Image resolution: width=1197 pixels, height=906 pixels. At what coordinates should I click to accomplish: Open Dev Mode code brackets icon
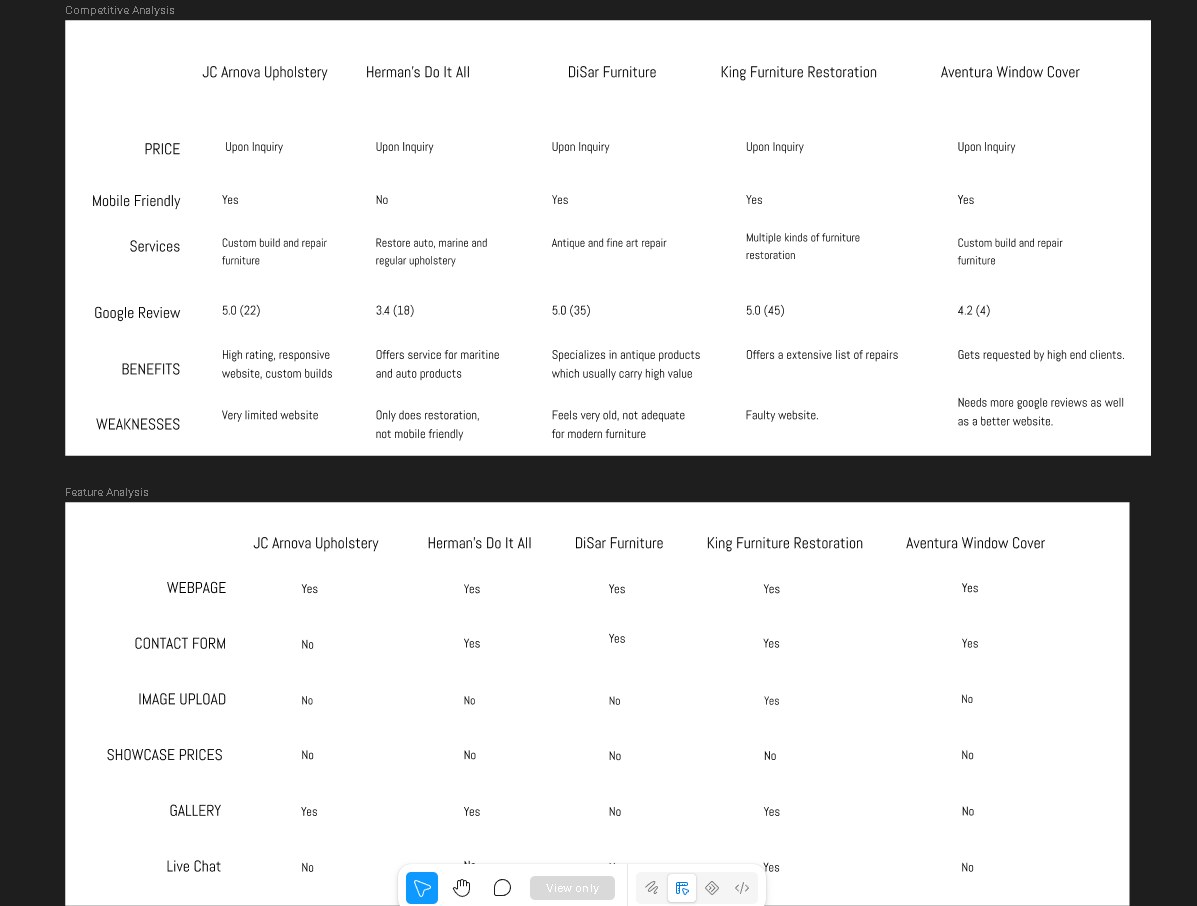click(x=741, y=888)
